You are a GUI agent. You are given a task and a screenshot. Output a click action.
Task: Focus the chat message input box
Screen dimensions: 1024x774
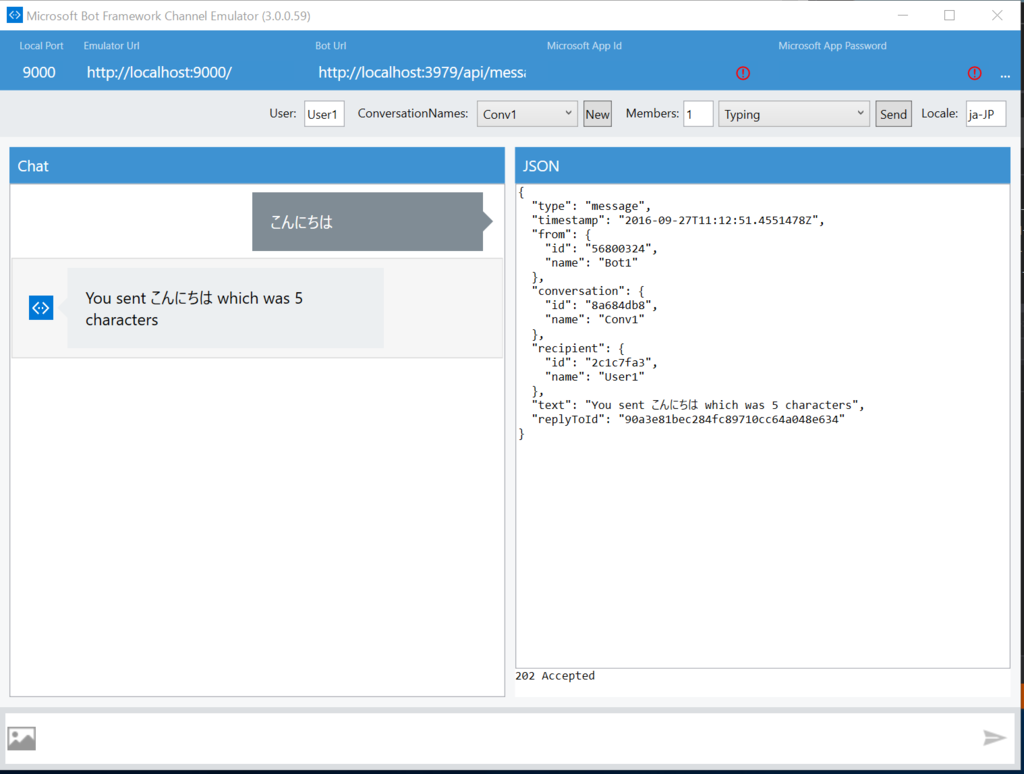pos(509,738)
